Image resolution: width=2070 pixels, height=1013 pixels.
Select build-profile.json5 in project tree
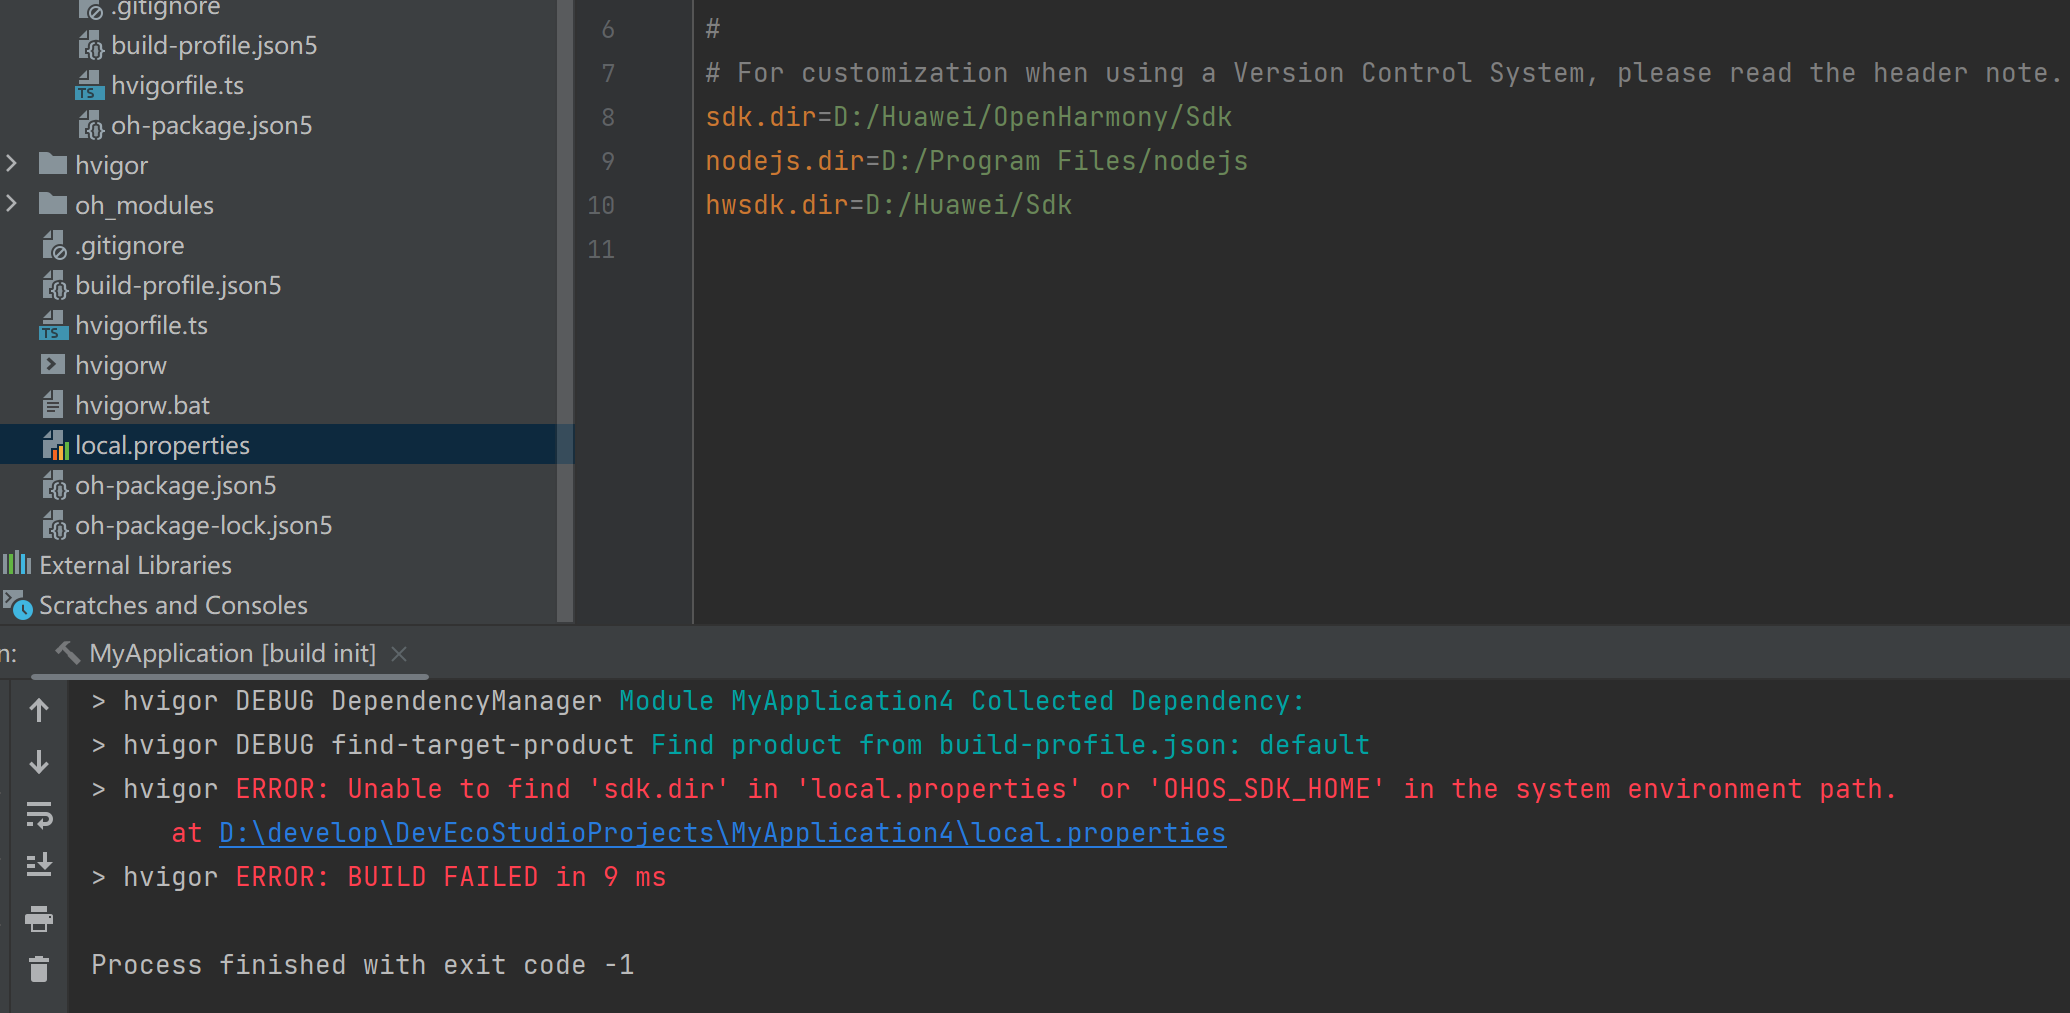(x=178, y=285)
